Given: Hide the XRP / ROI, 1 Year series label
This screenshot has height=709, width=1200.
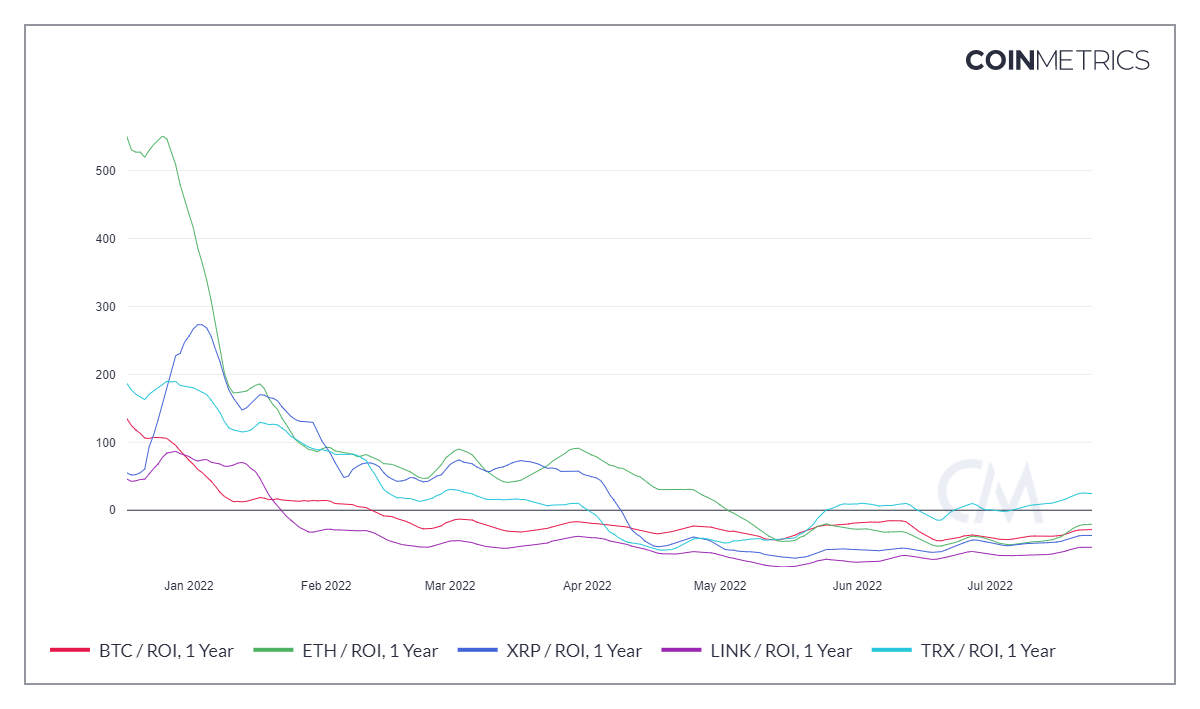Looking at the screenshot, I should [x=574, y=651].
